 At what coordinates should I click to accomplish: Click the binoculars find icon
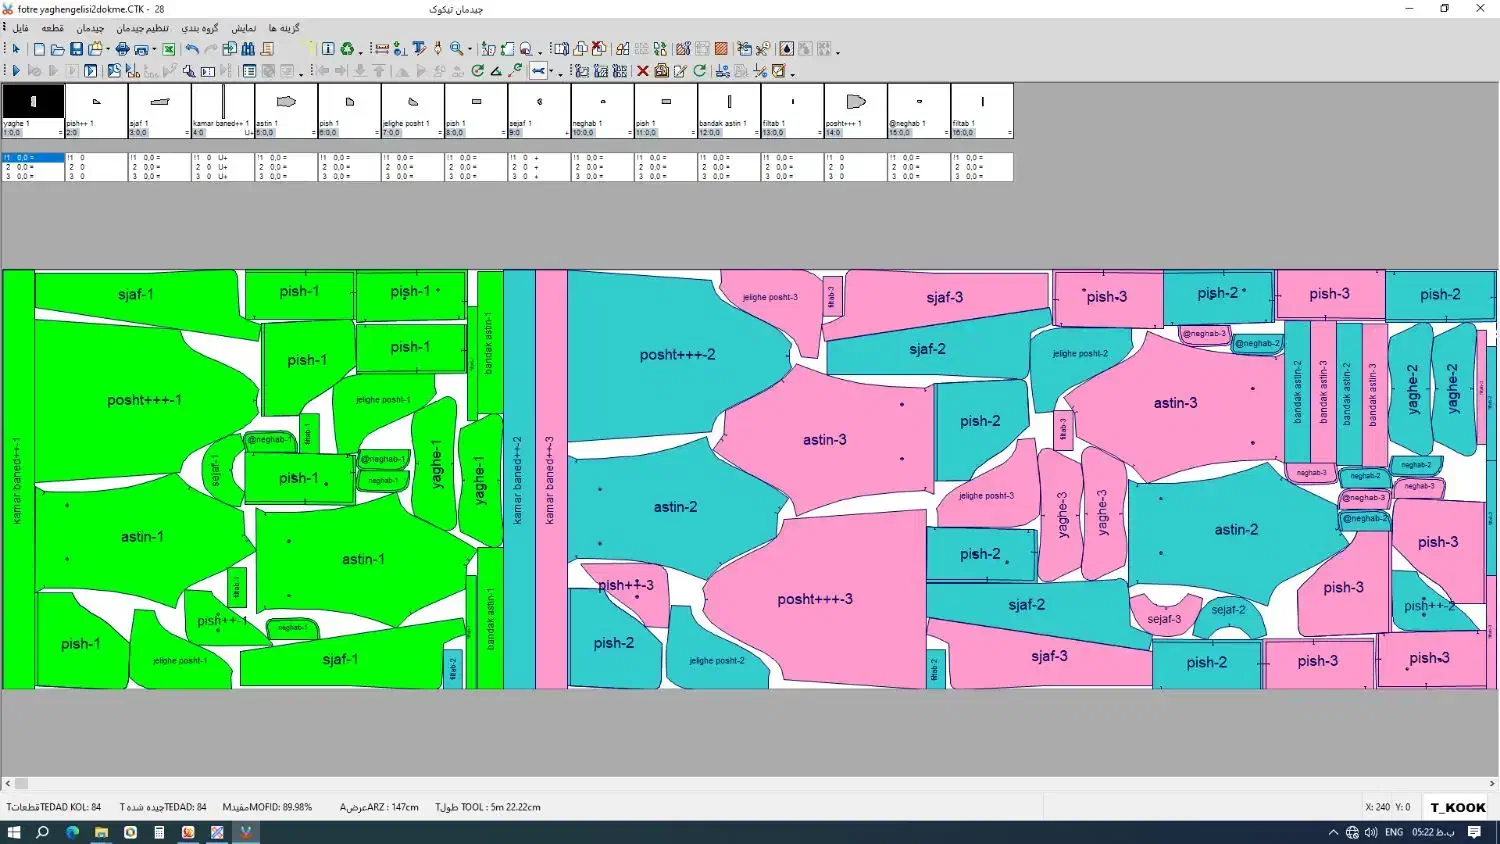pos(248,49)
